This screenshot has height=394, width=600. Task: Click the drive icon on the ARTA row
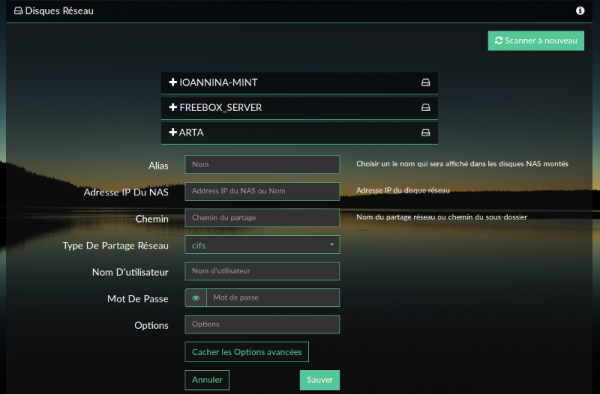pyautogui.click(x=426, y=133)
